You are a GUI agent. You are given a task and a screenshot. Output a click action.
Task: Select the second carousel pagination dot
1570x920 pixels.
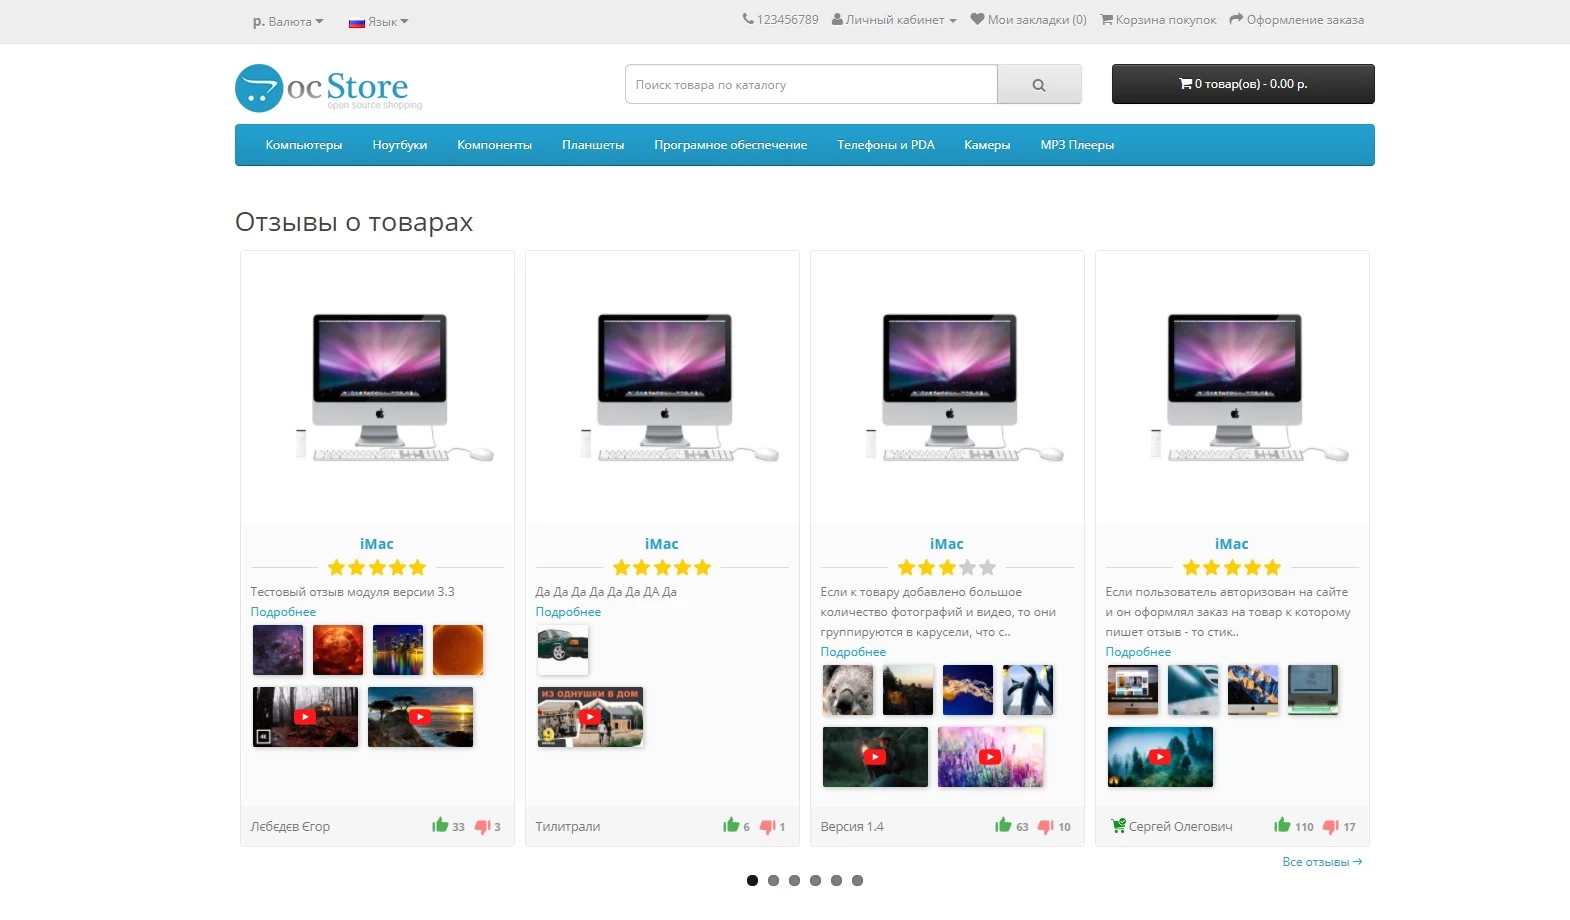coord(773,881)
